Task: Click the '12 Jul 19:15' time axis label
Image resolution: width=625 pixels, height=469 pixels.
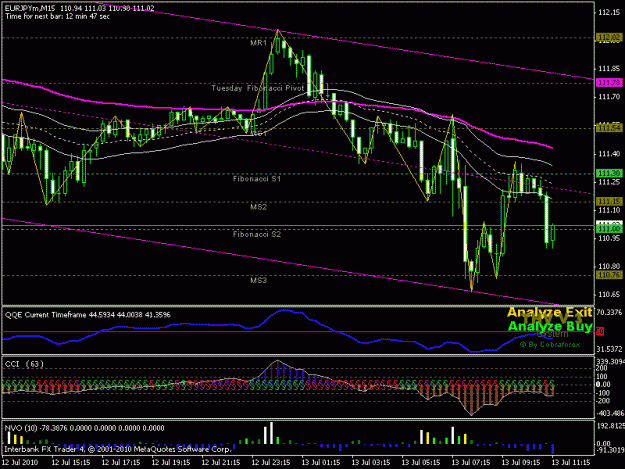Action: (171, 462)
